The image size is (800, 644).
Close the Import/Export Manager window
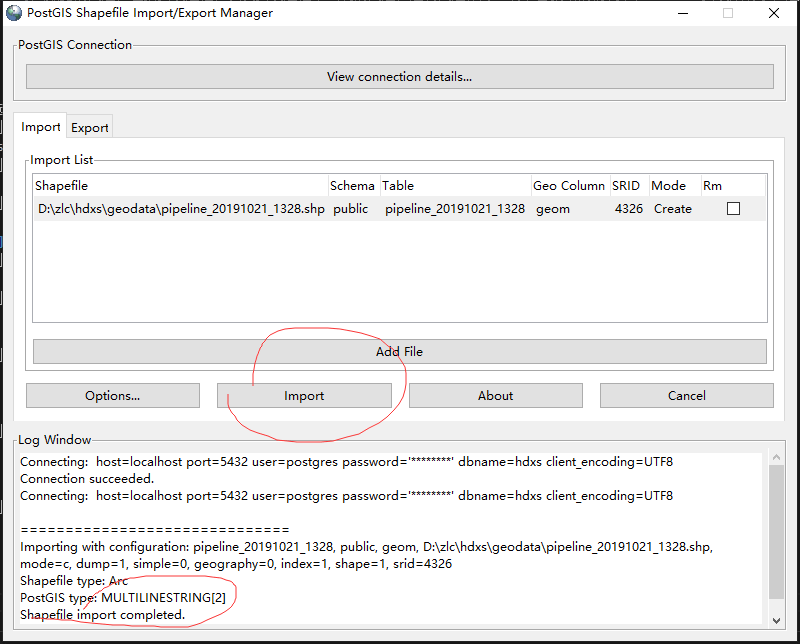point(774,13)
